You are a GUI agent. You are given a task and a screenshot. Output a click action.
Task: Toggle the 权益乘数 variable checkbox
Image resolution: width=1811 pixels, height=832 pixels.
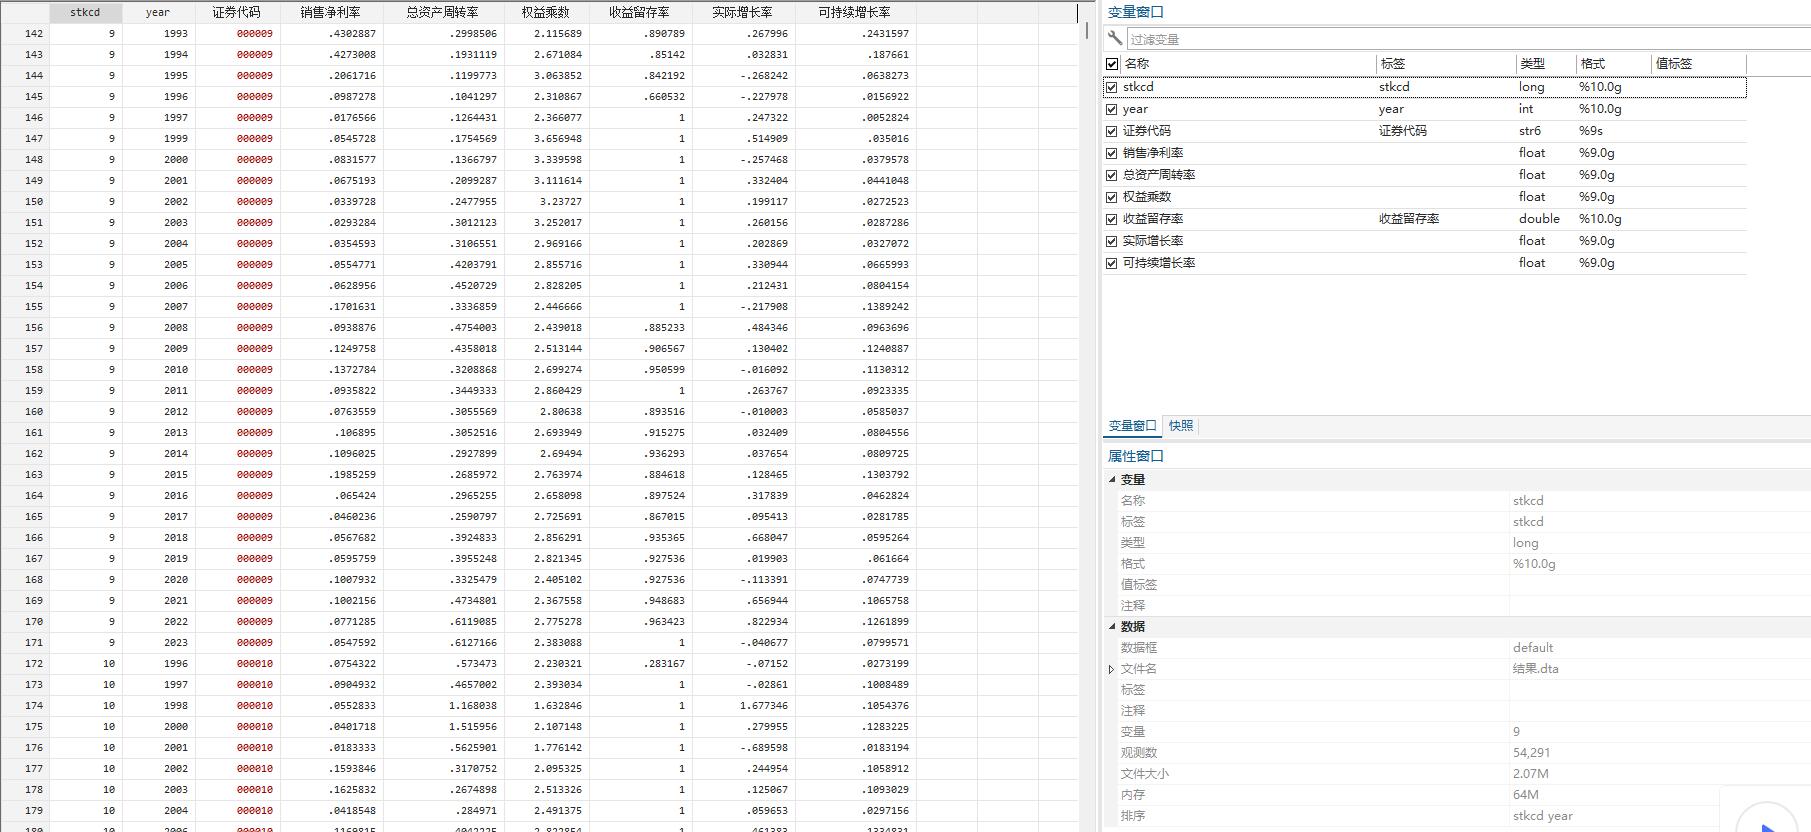[x=1112, y=197]
